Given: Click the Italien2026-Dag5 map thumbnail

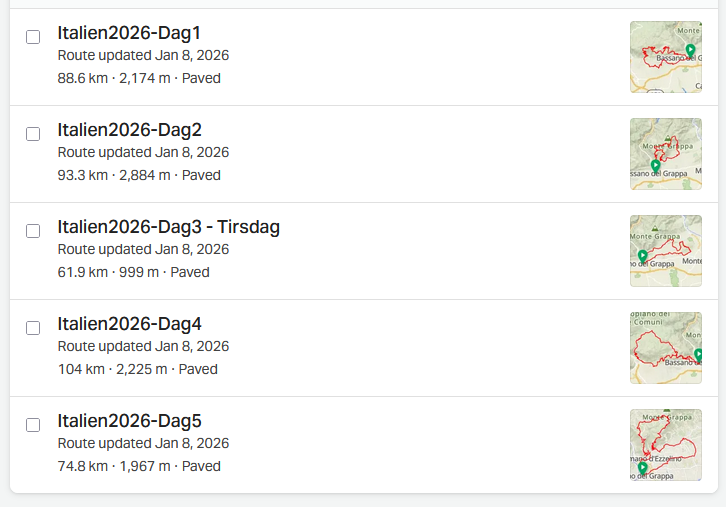Looking at the screenshot, I should tap(665, 445).
